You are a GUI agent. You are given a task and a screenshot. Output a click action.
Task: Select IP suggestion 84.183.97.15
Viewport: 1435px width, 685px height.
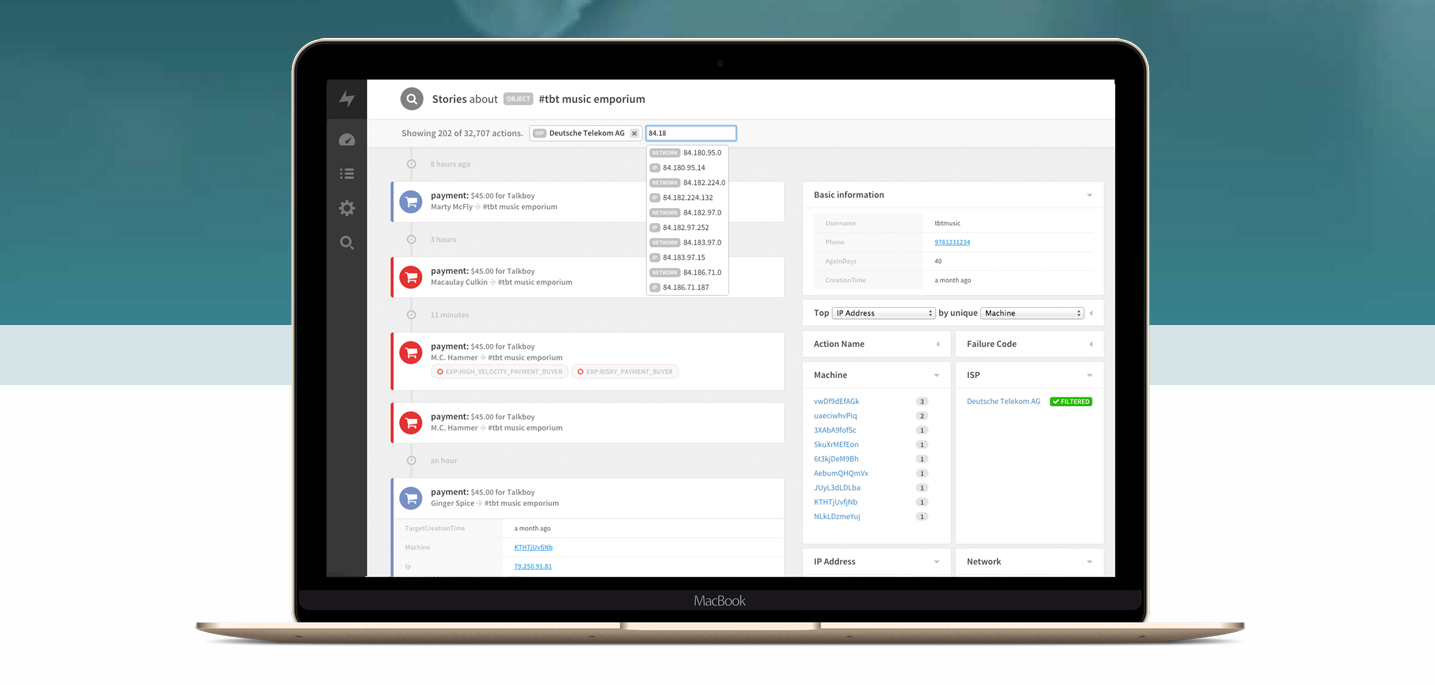(x=688, y=258)
